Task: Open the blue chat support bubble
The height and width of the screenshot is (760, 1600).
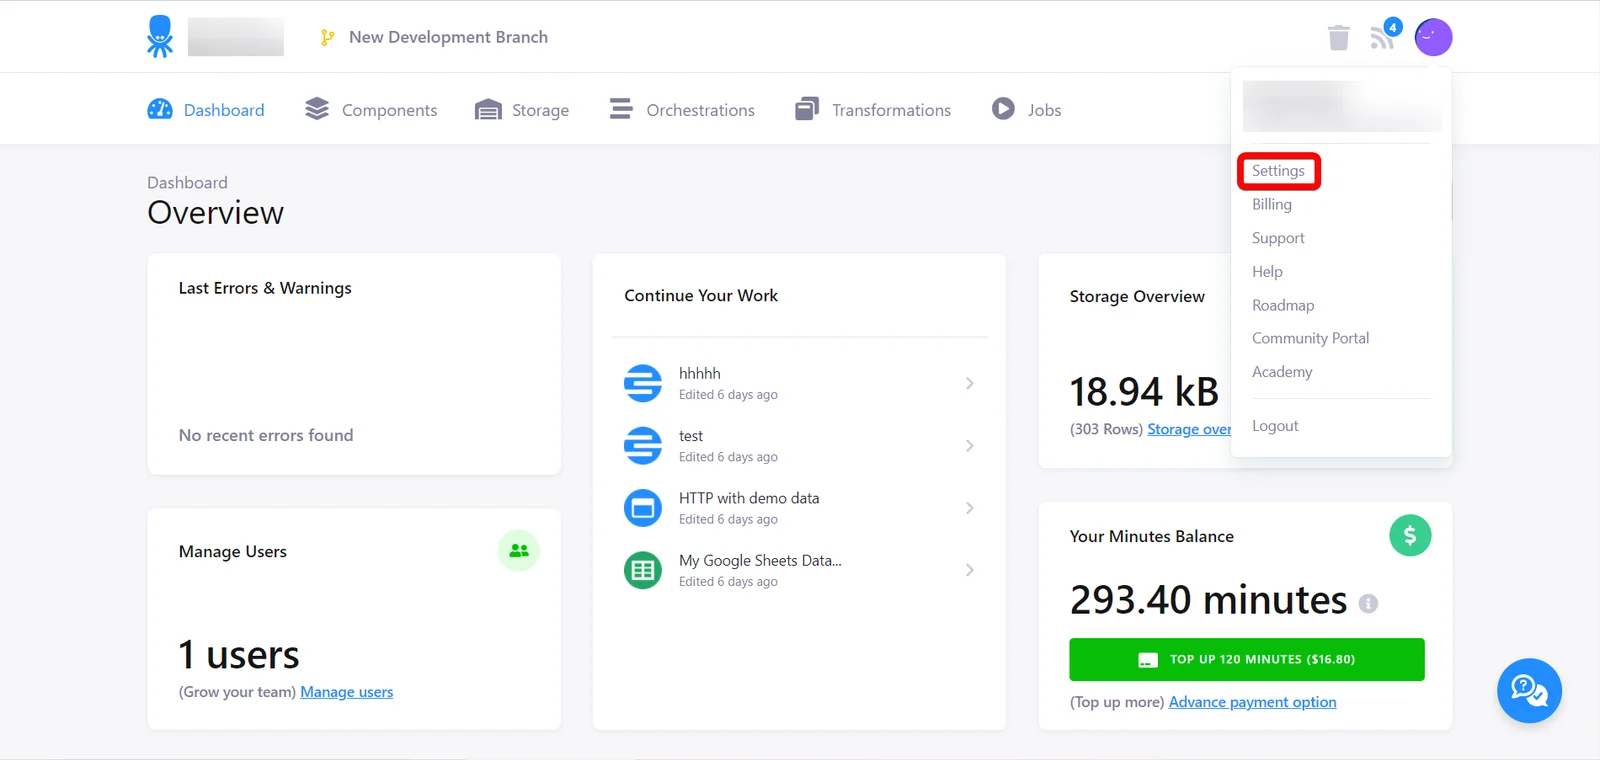Action: coord(1529,691)
